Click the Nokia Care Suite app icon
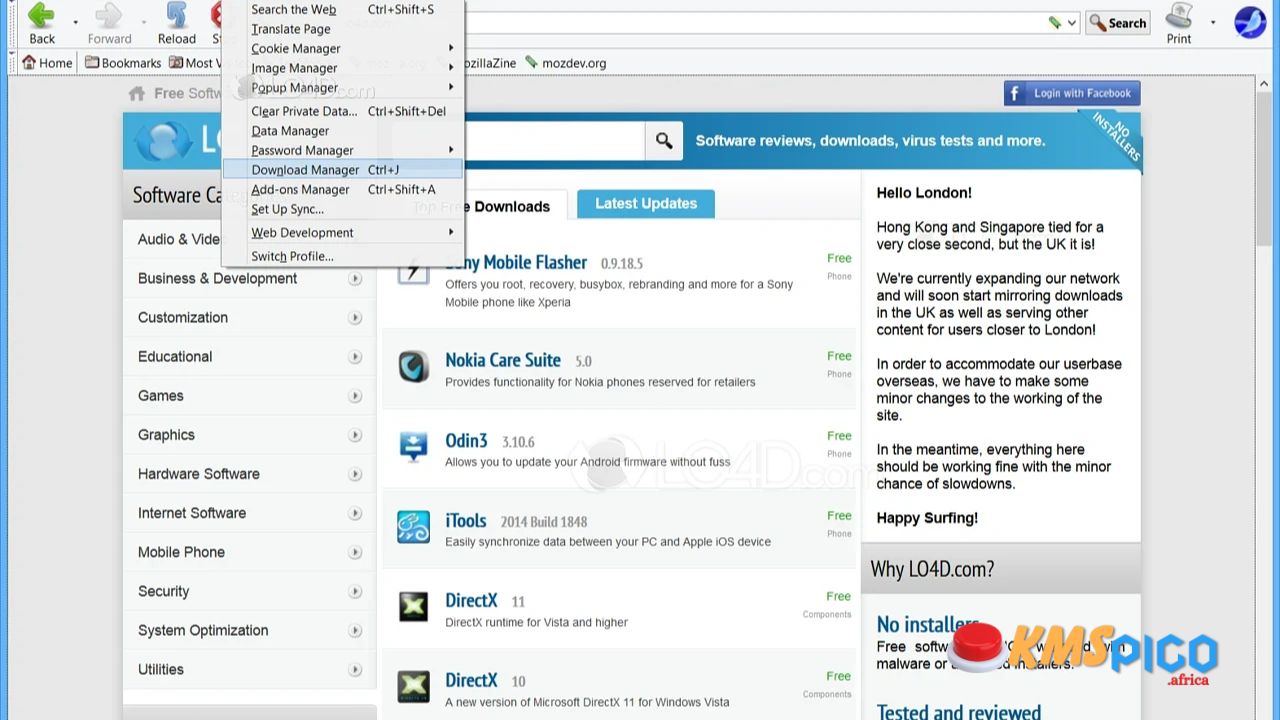Screen dimensions: 1280x720 pos(413,366)
